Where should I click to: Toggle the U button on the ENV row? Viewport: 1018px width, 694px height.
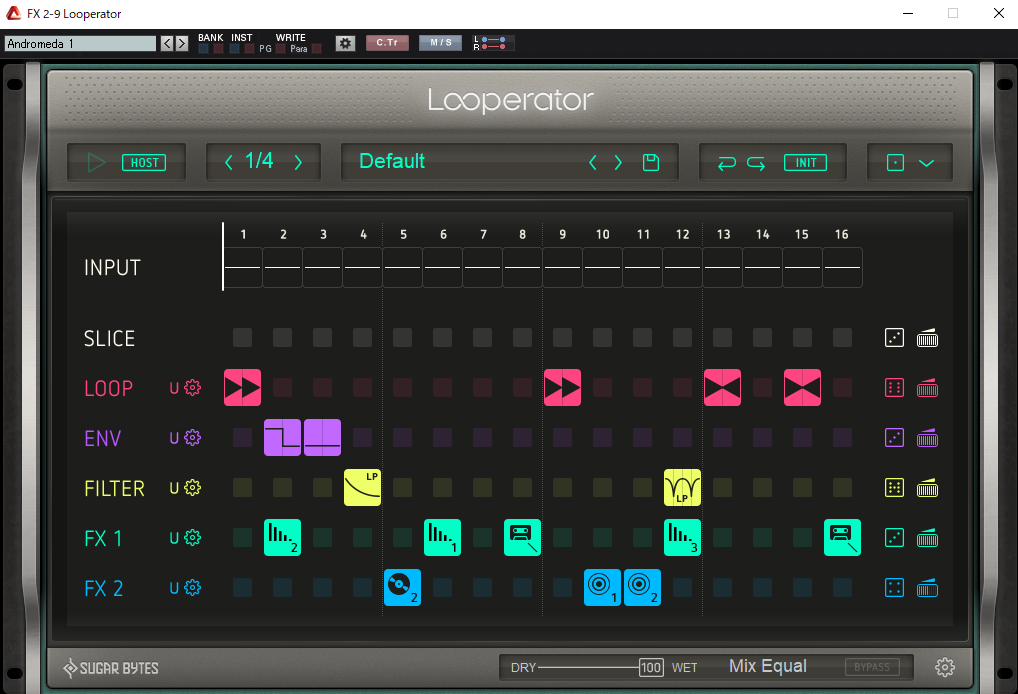click(x=174, y=438)
